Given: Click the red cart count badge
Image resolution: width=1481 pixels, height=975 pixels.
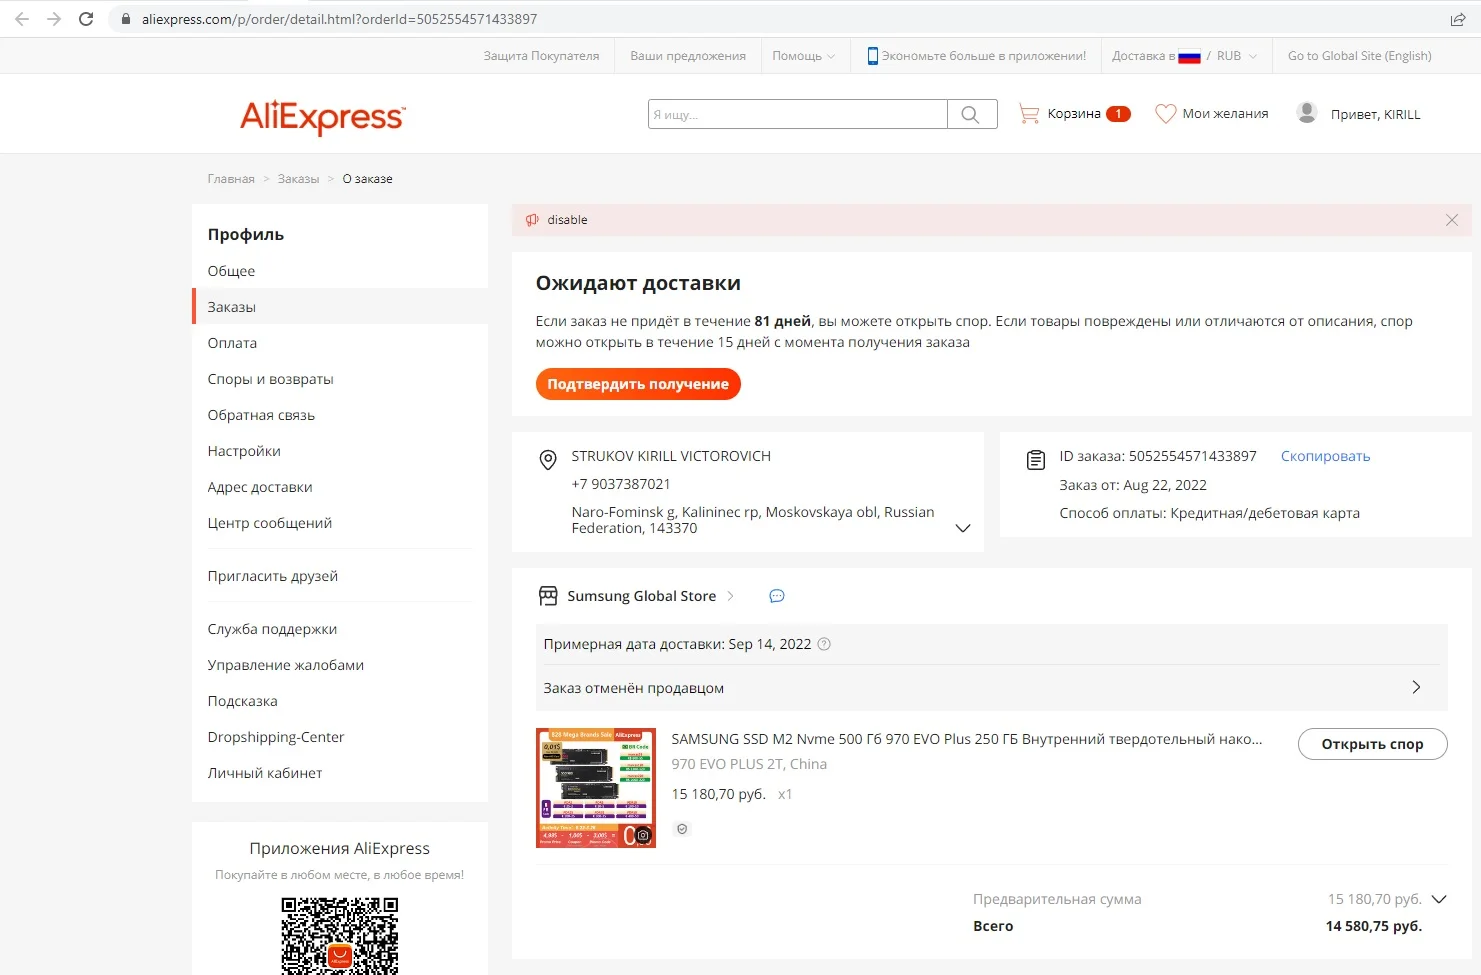Looking at the screenshot, I should point(1118,114).
